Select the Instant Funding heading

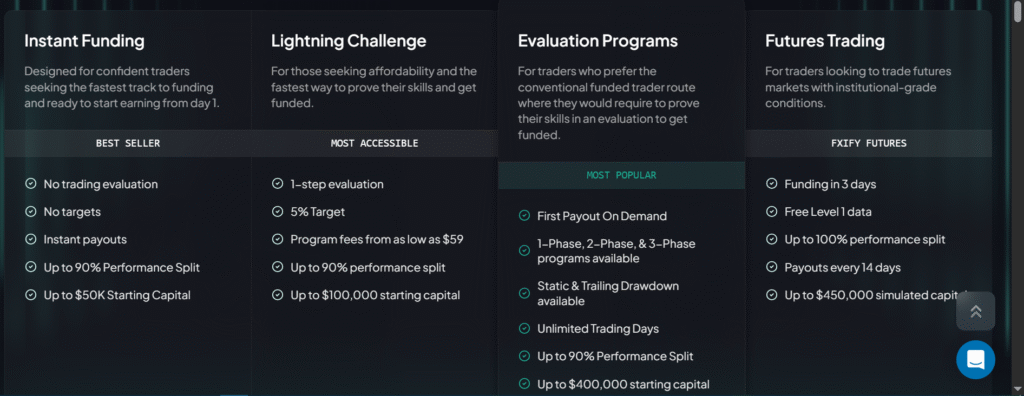coord(84,41)
